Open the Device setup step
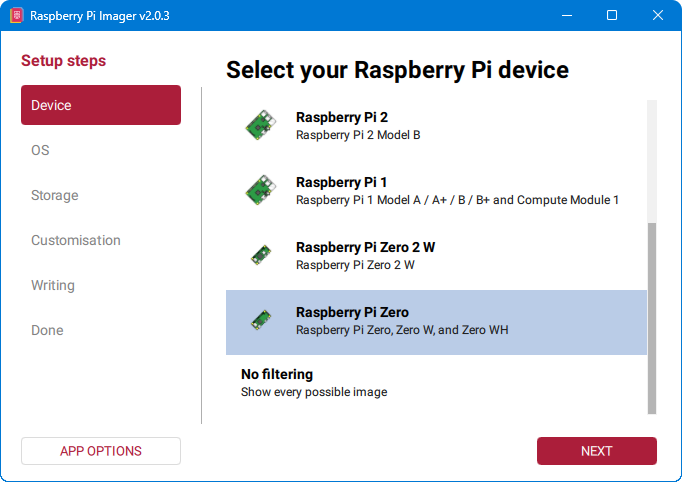The image size is (682, 482). coord(101,105)
